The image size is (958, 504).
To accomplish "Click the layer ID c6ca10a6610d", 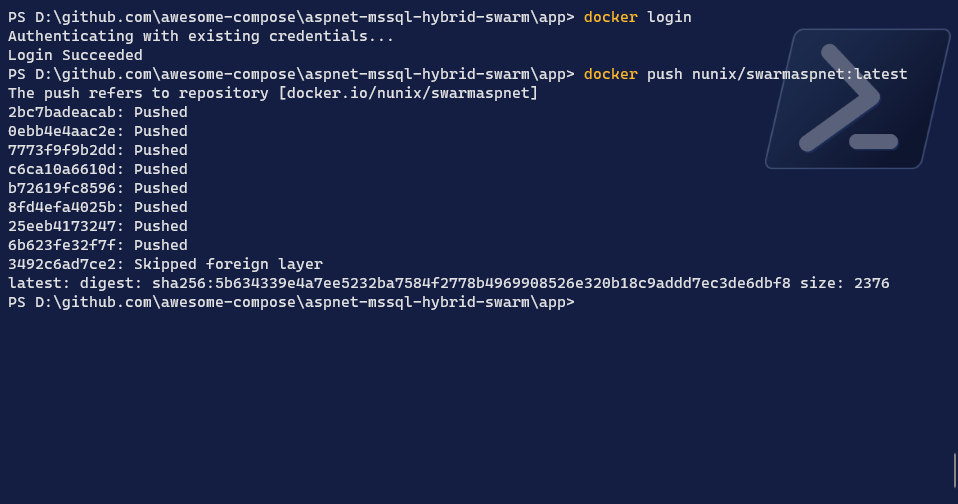I will click(66, 169).
